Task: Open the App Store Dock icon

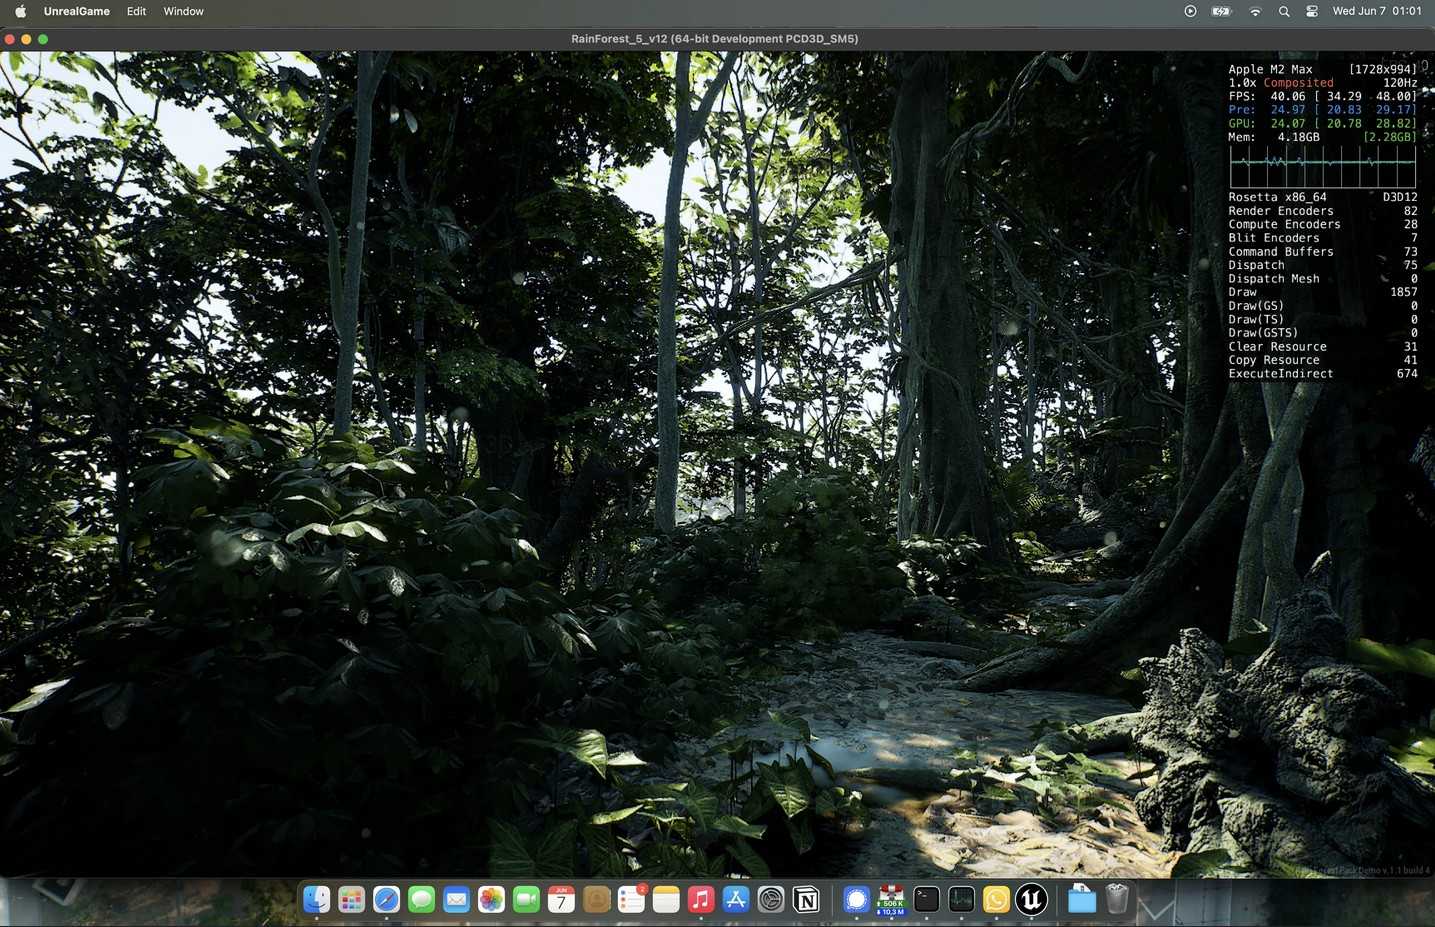Action: point(736,900)
